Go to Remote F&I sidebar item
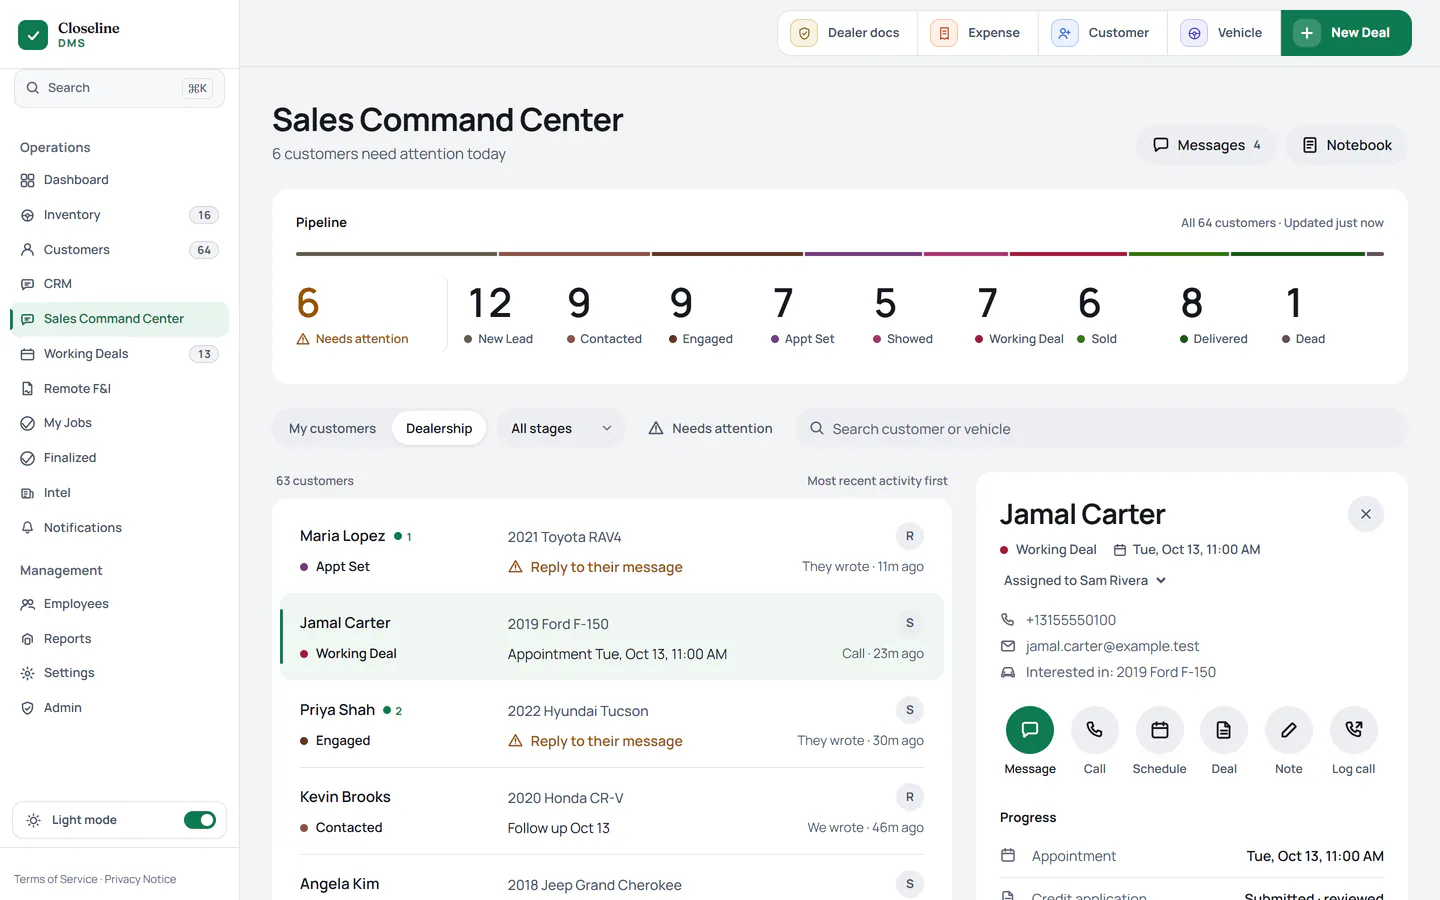 coord(119,389)
